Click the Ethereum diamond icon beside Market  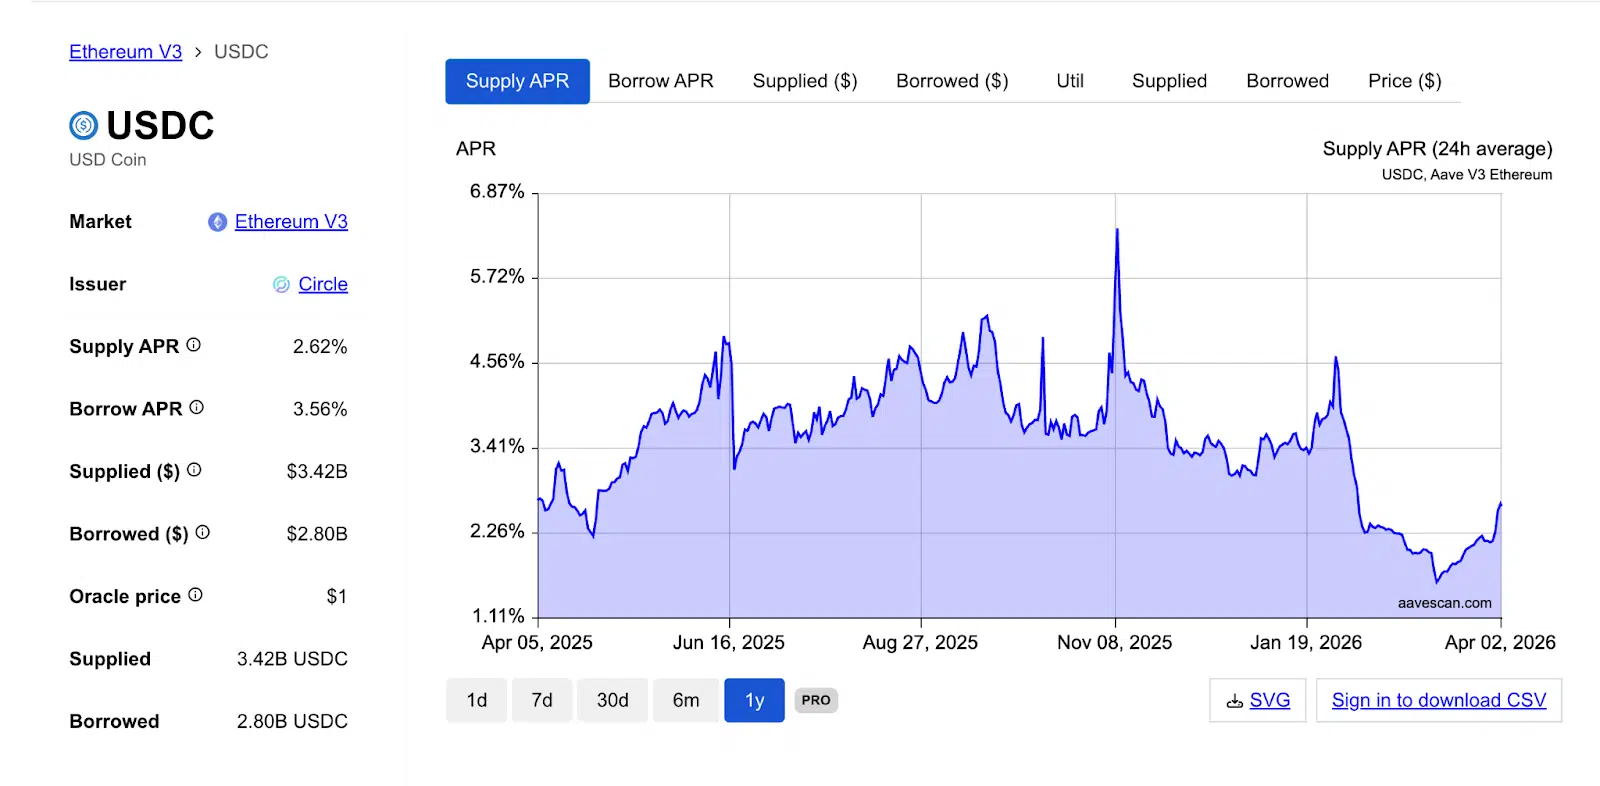(217, 222)
